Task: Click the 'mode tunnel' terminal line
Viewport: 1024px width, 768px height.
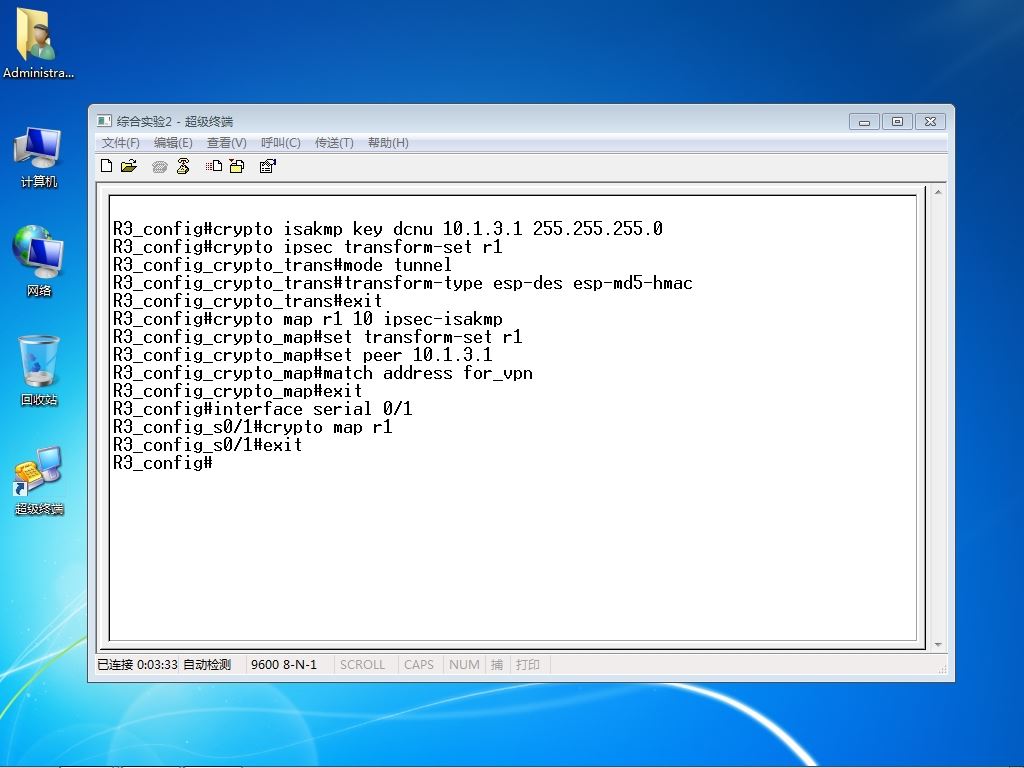Action: 281,265
